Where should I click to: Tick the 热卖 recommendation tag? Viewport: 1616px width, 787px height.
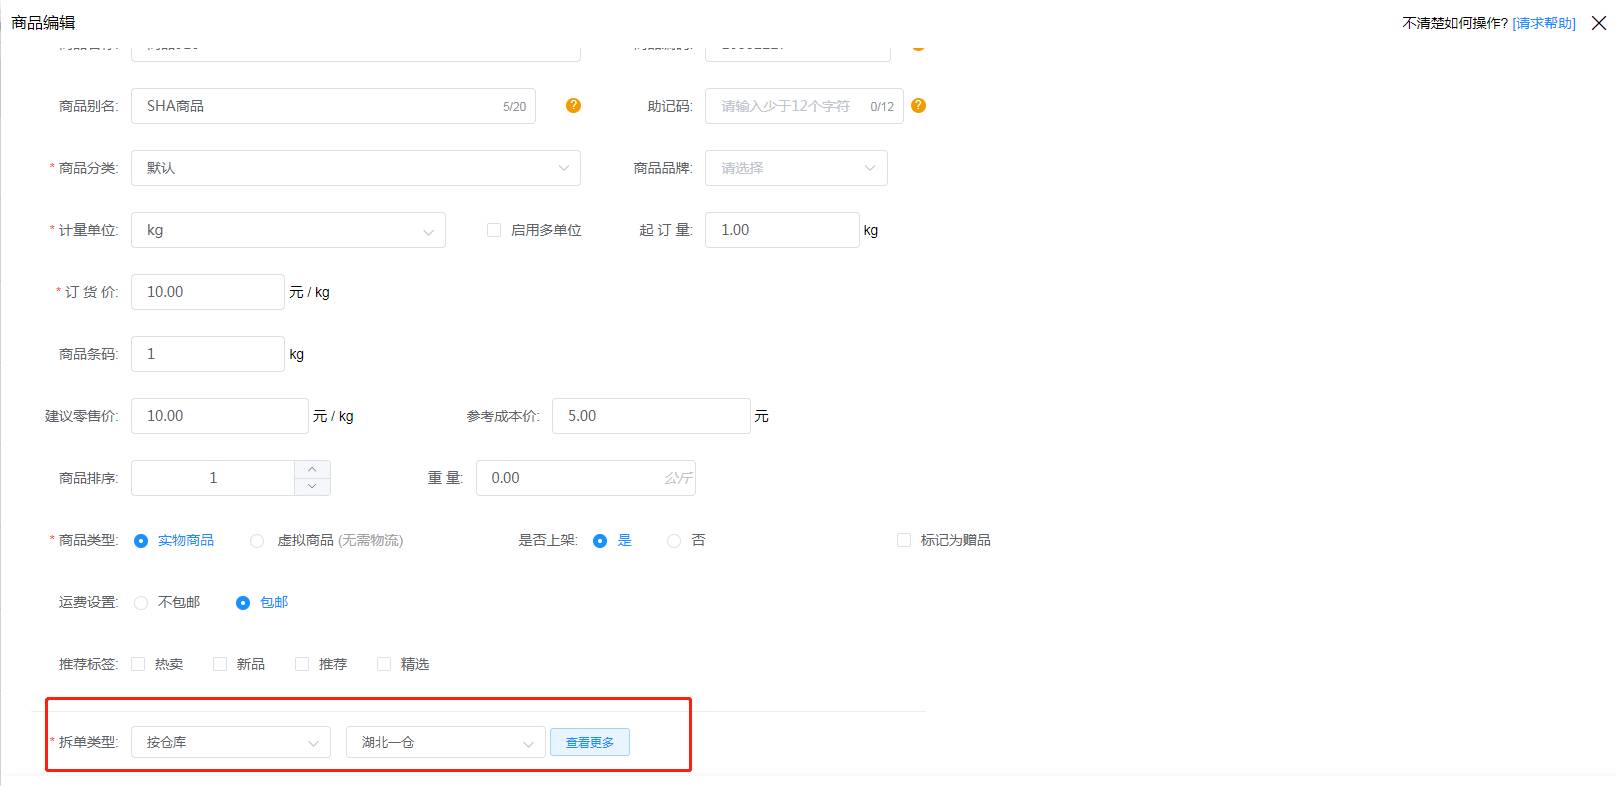tap(139, 664)
